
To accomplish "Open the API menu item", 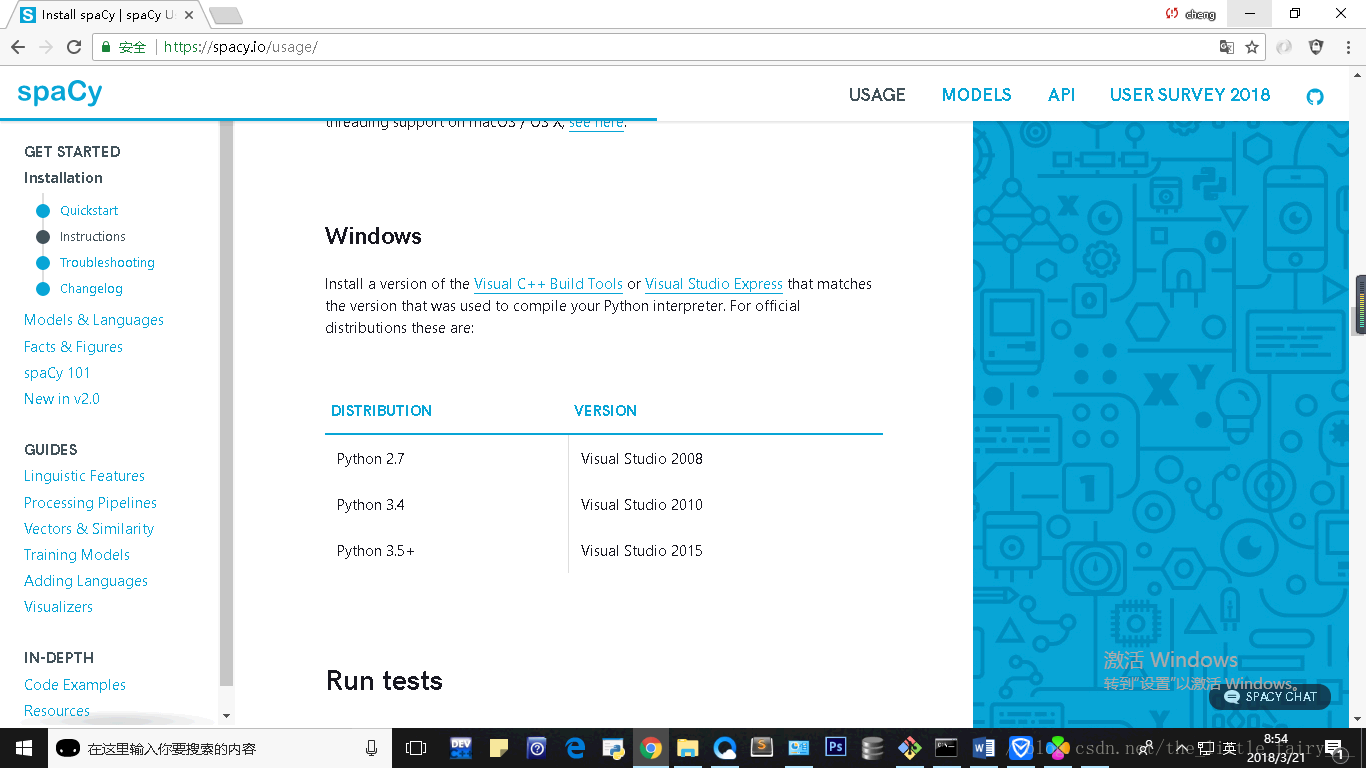I will 1061,95.
